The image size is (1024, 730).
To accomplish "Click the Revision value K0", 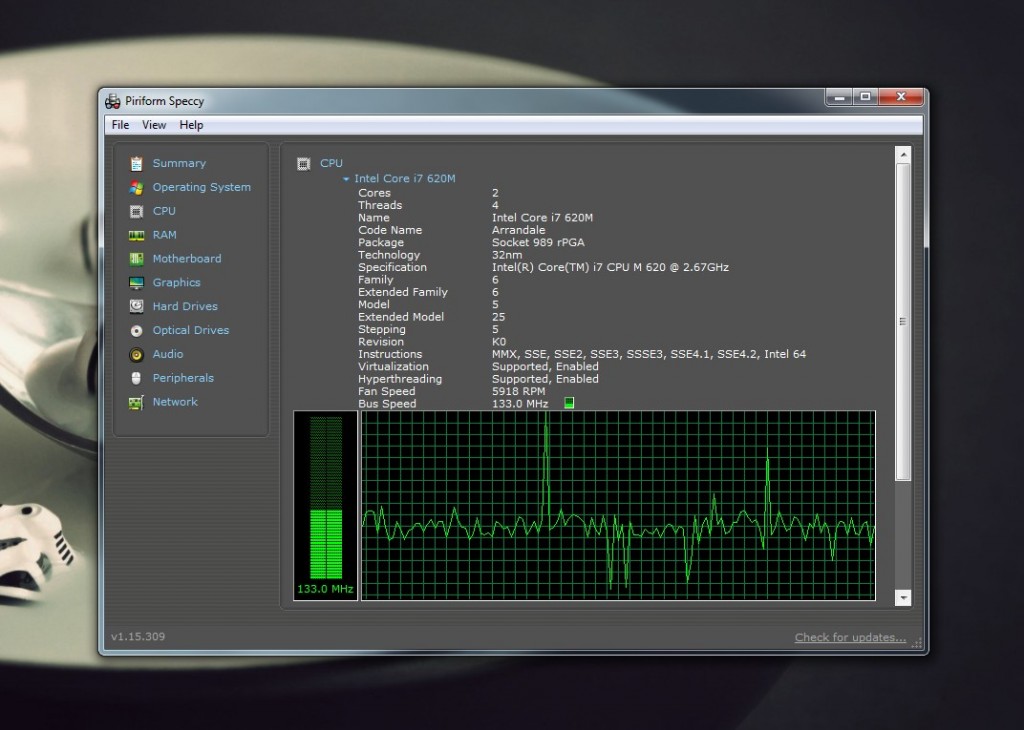I will click(499, 341).
